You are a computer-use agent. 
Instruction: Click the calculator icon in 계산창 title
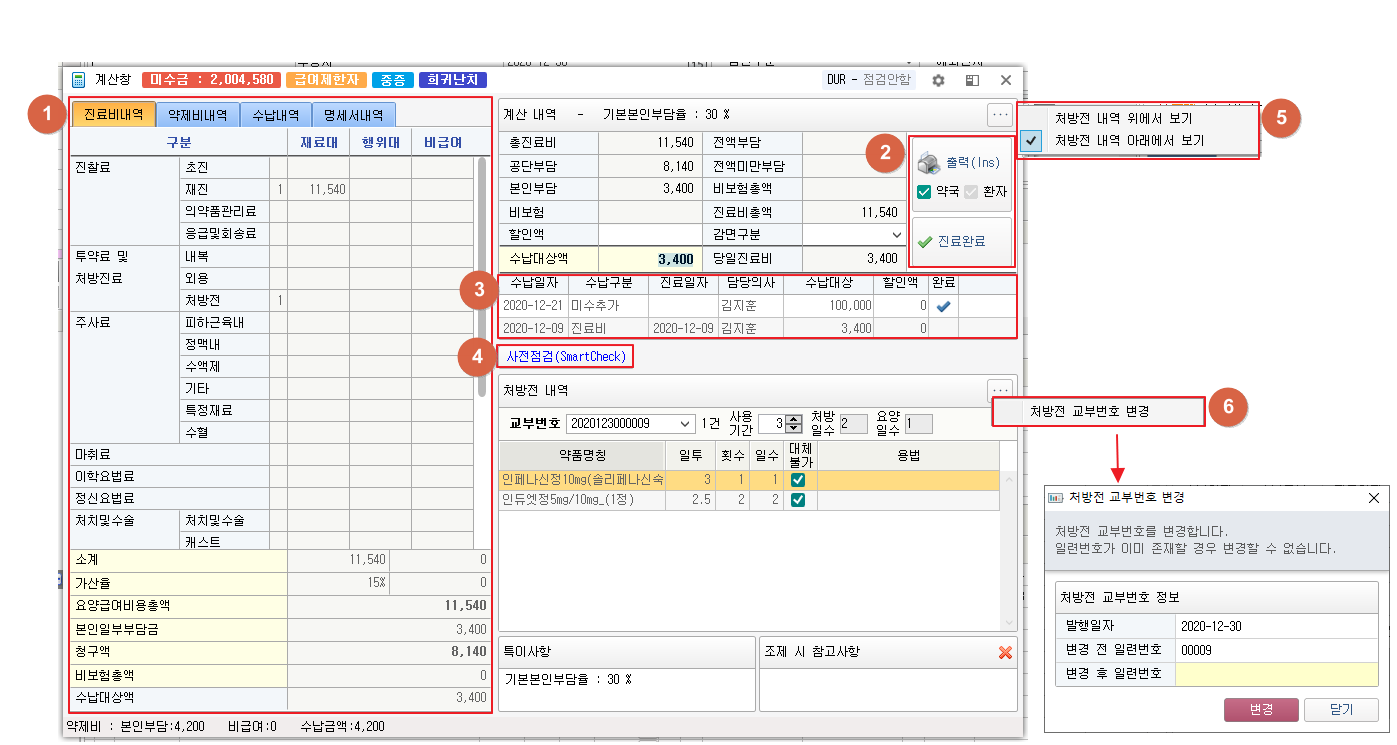[x=78, y=80]
